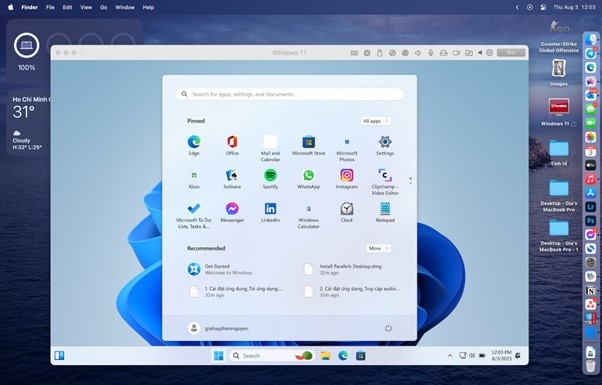
Task: Open the '1. Cài đặt ứng dụng' recommended file
Action: point(235,291)
